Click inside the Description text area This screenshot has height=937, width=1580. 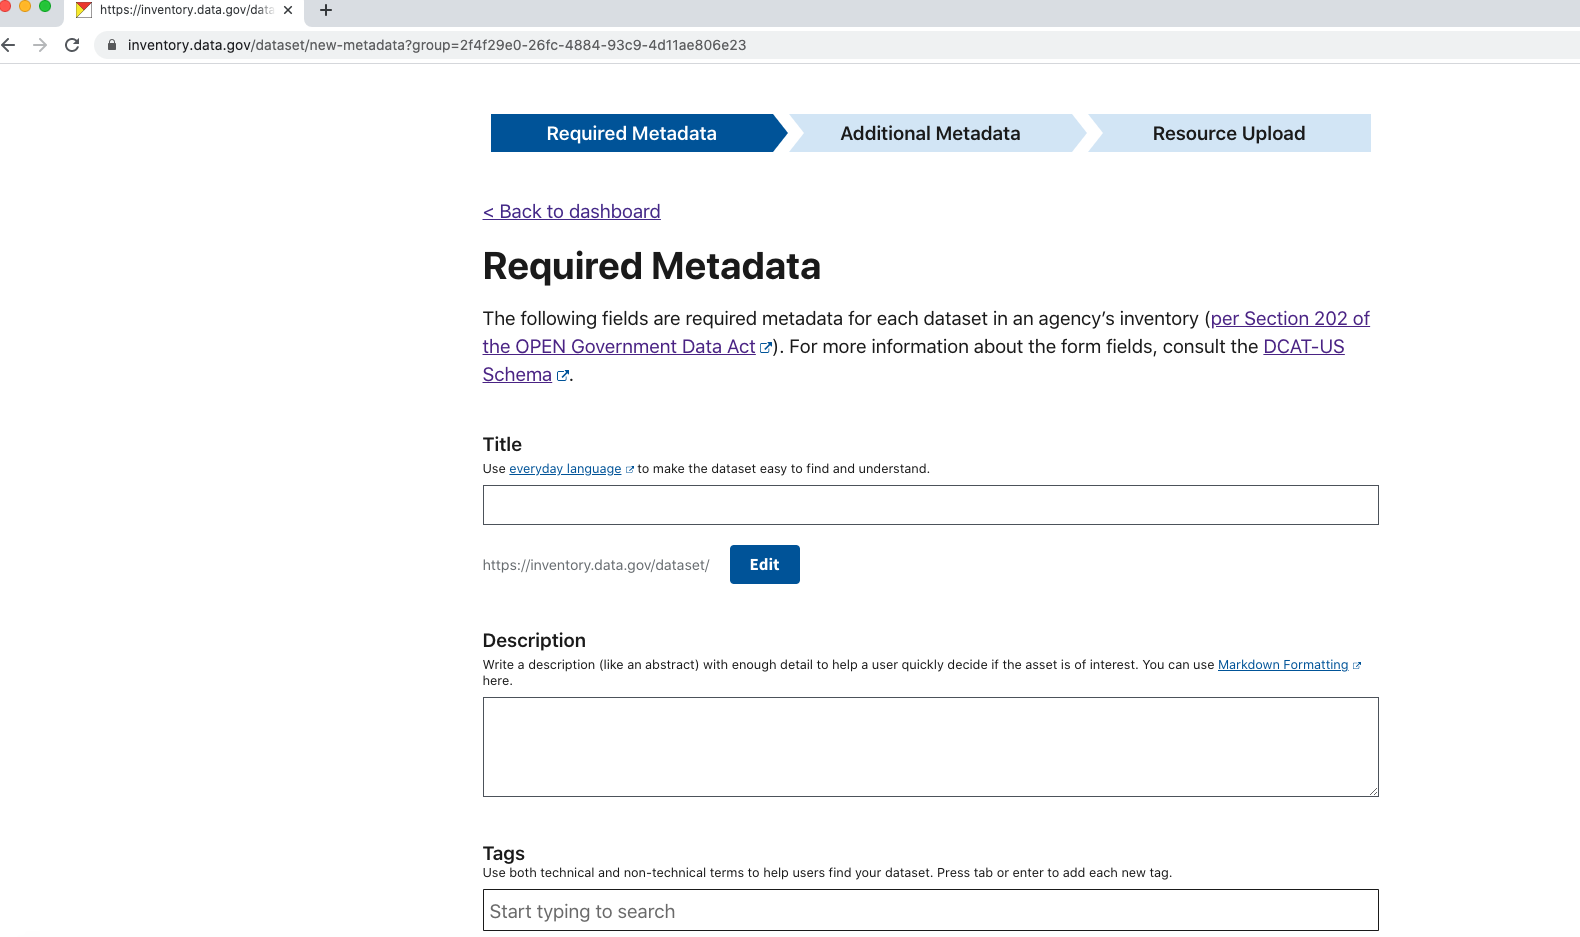pos(930,746)
